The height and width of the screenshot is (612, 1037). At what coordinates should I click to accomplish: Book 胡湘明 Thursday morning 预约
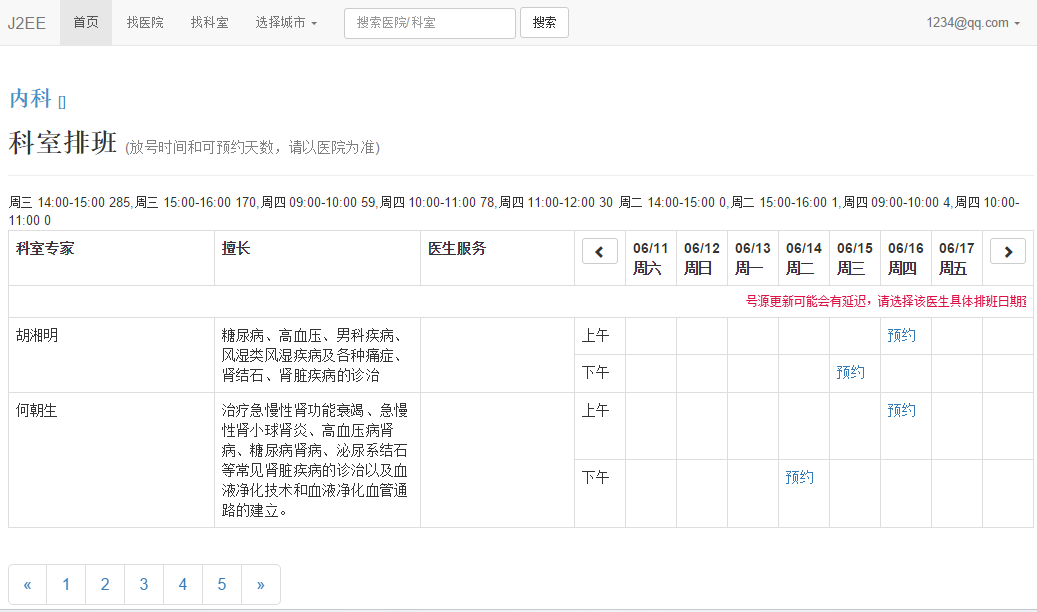(901, 336)
